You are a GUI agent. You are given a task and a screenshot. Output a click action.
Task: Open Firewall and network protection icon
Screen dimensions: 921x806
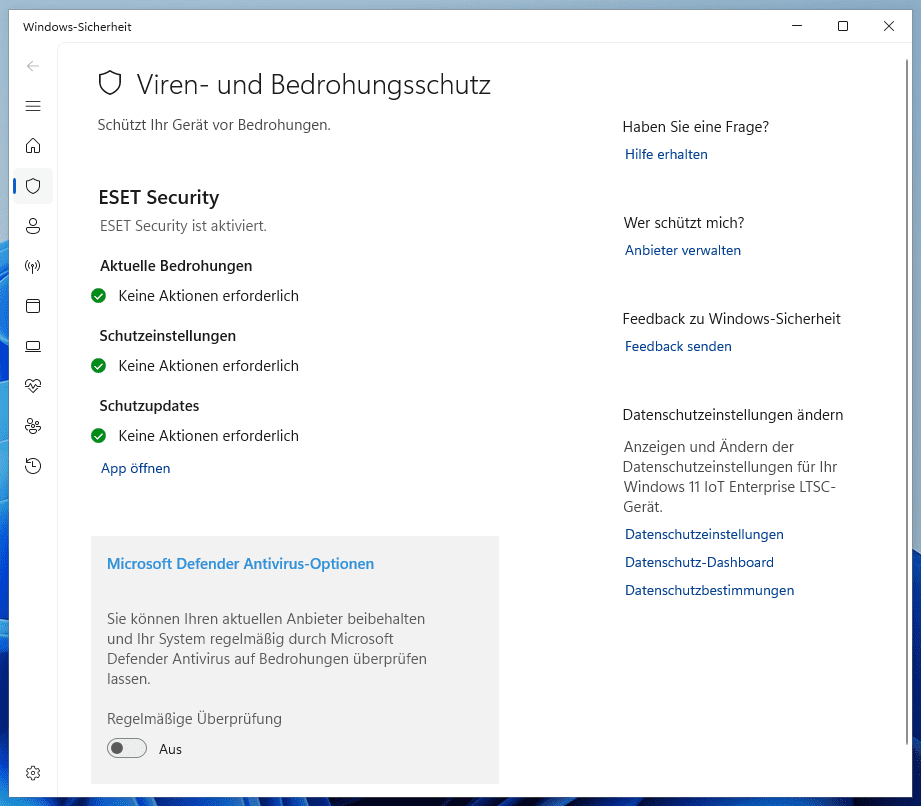[x=33, y=266]
